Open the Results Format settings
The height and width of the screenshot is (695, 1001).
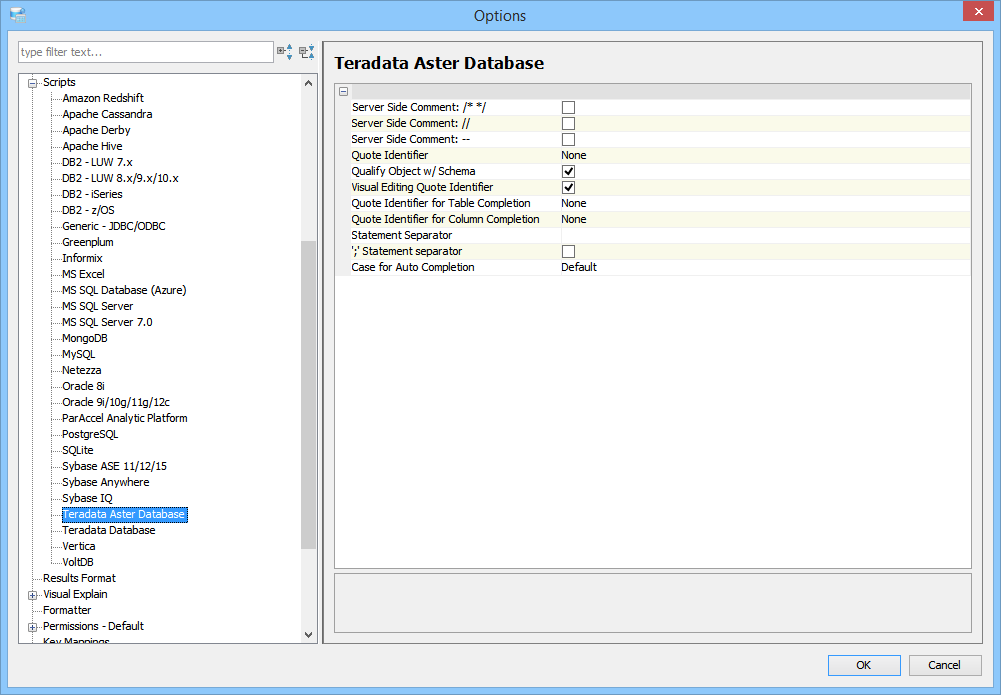(79, 578)
